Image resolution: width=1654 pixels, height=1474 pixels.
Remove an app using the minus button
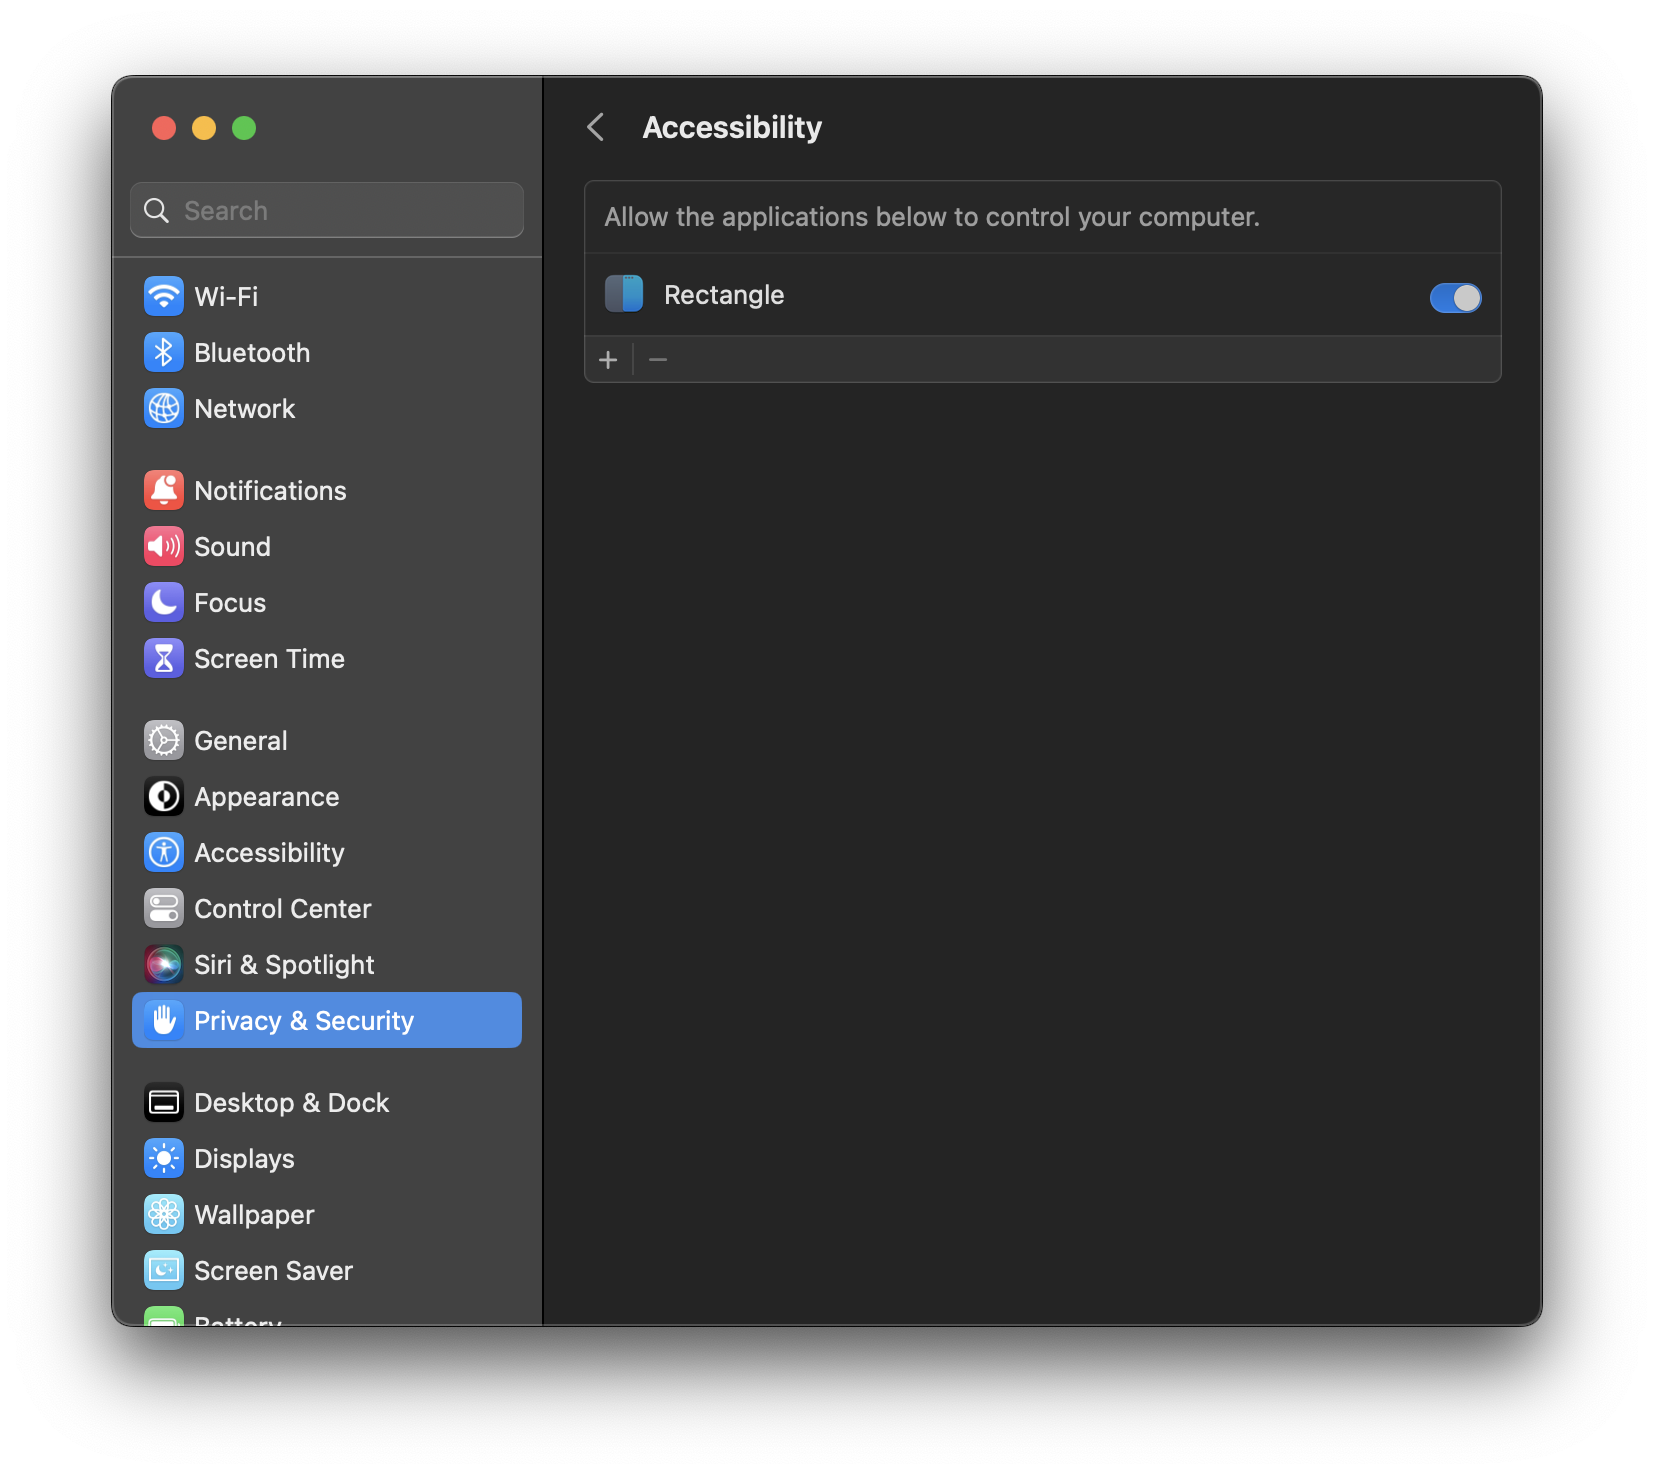pos(657,359)
